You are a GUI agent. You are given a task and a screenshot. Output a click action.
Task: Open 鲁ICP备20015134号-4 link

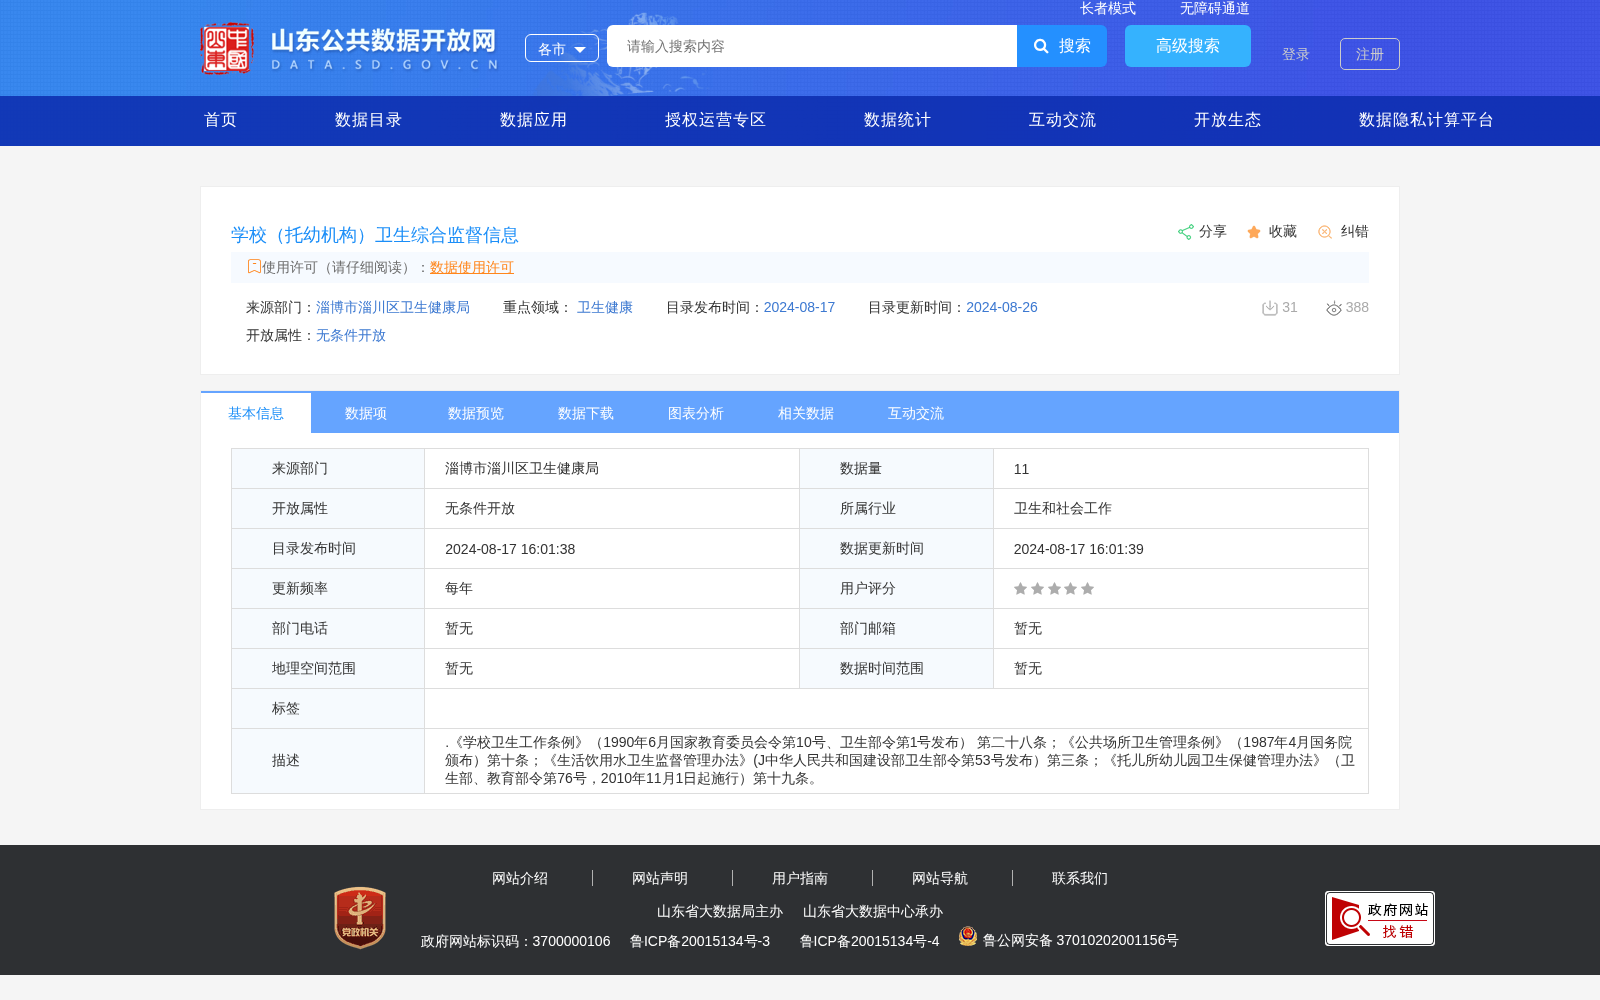[870, 942]
